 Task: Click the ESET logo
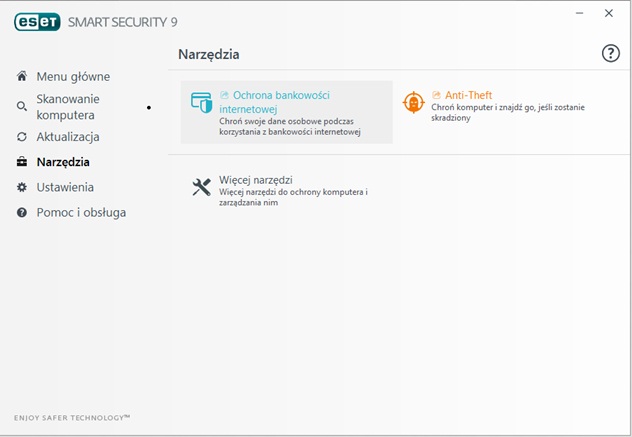click(x=37, y=22)
